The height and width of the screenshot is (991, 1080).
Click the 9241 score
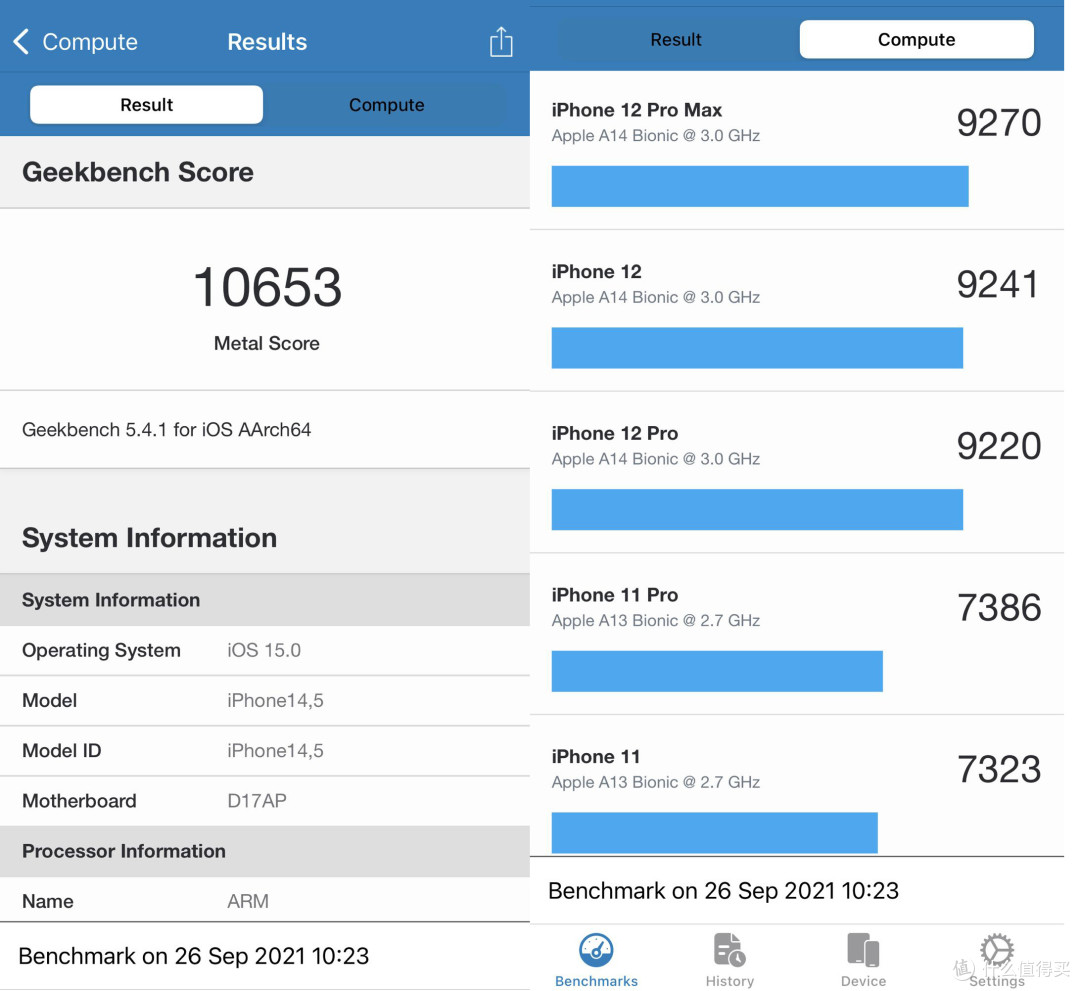coord(997,284)
